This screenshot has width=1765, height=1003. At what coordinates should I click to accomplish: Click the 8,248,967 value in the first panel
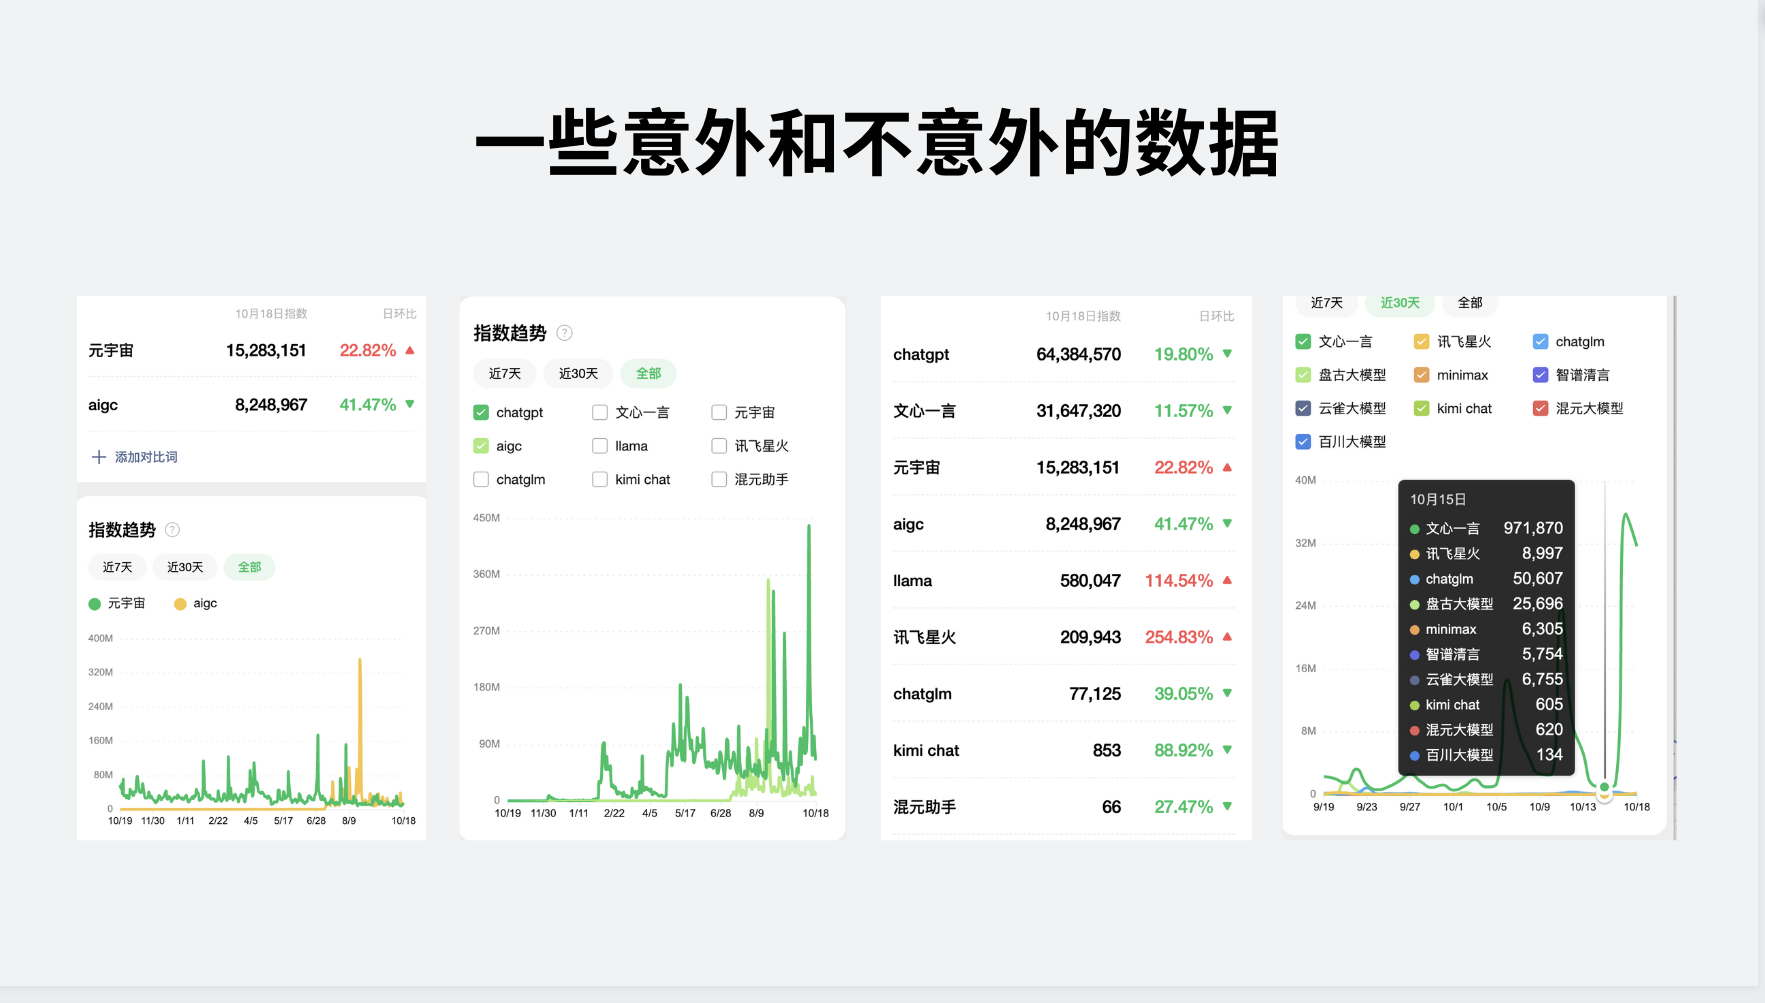(271, 405)
